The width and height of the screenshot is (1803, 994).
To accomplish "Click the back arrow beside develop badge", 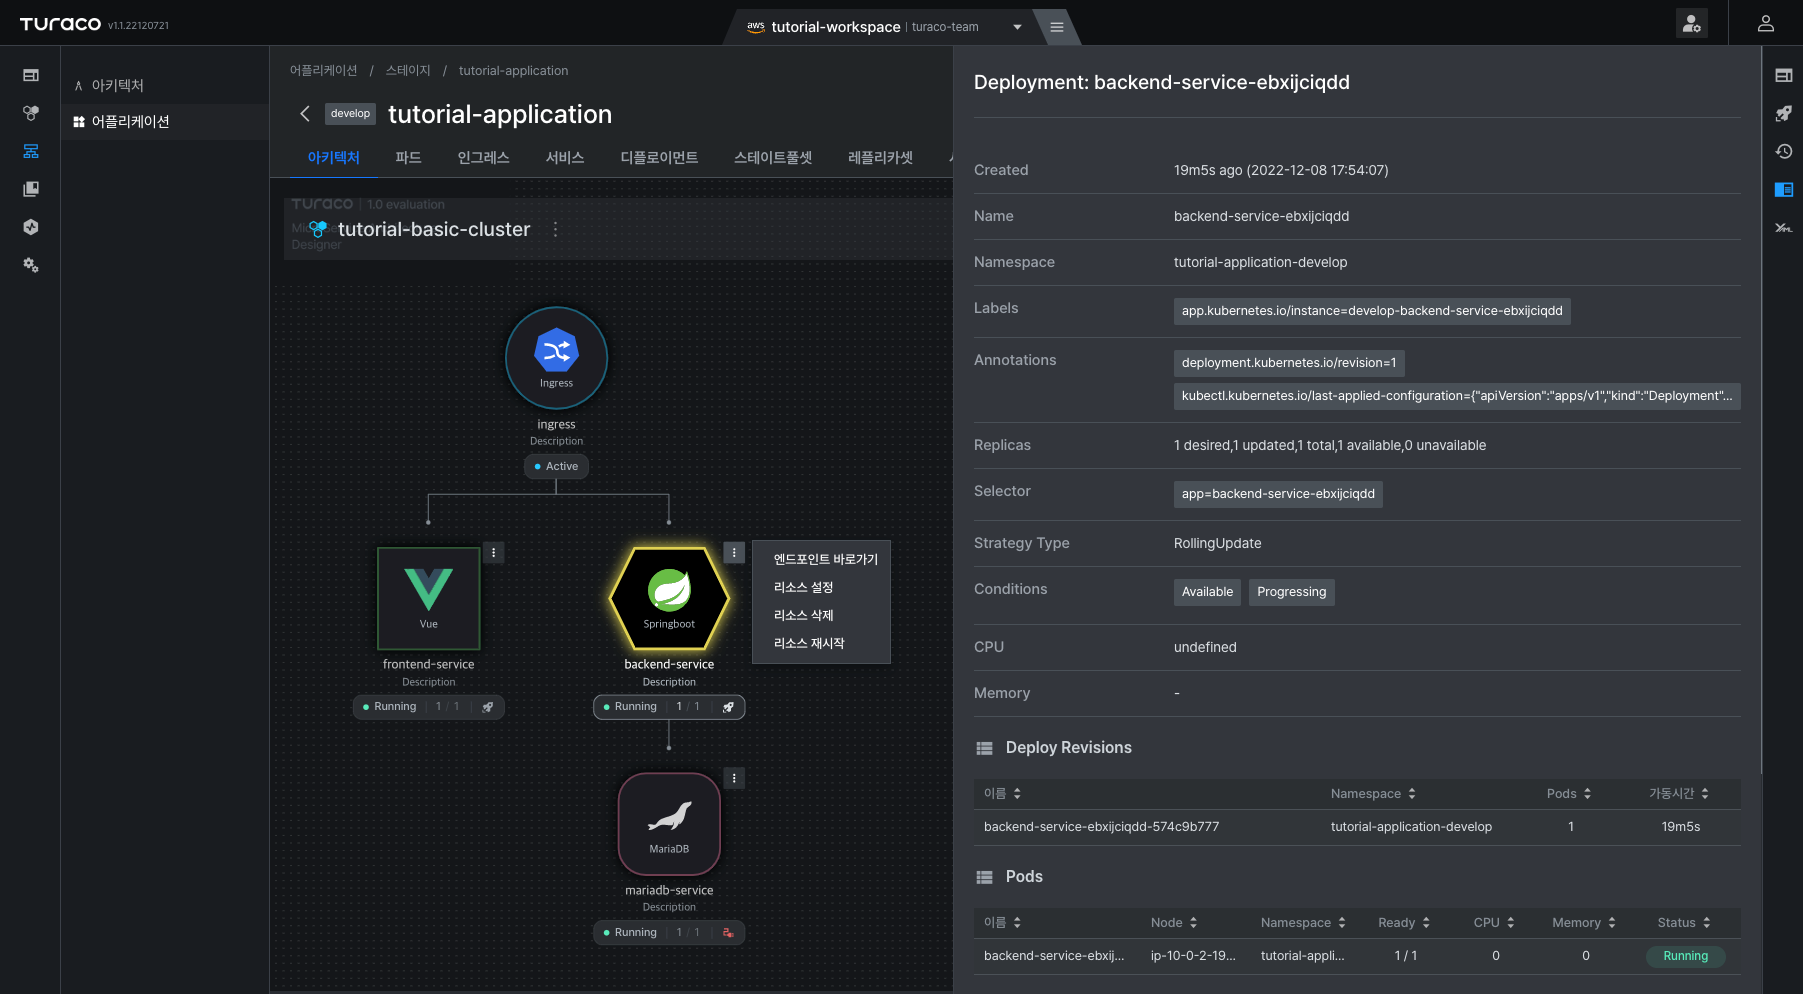I will [x=305, y=114].
